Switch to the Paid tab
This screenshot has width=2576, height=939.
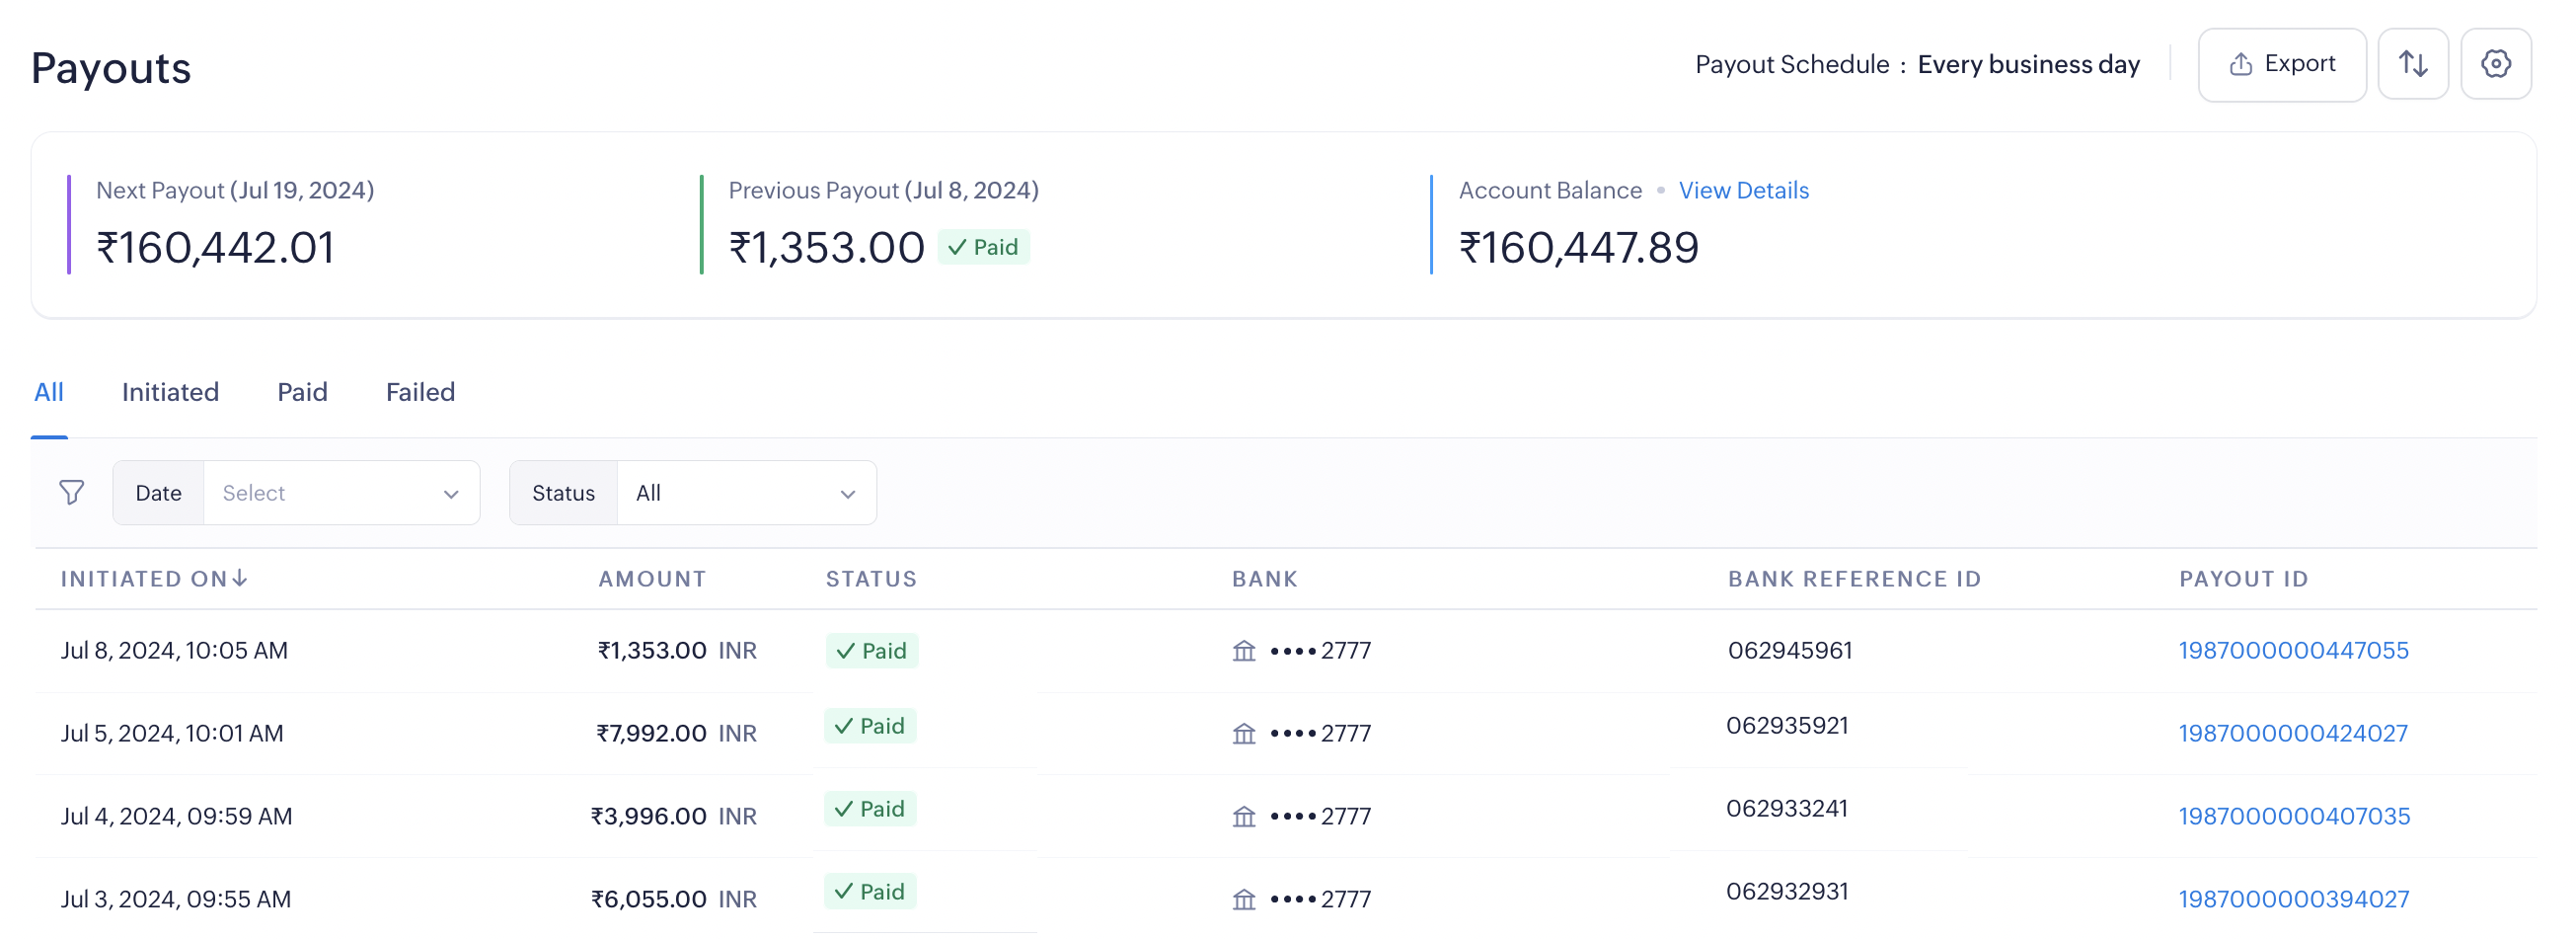point(302,392)
